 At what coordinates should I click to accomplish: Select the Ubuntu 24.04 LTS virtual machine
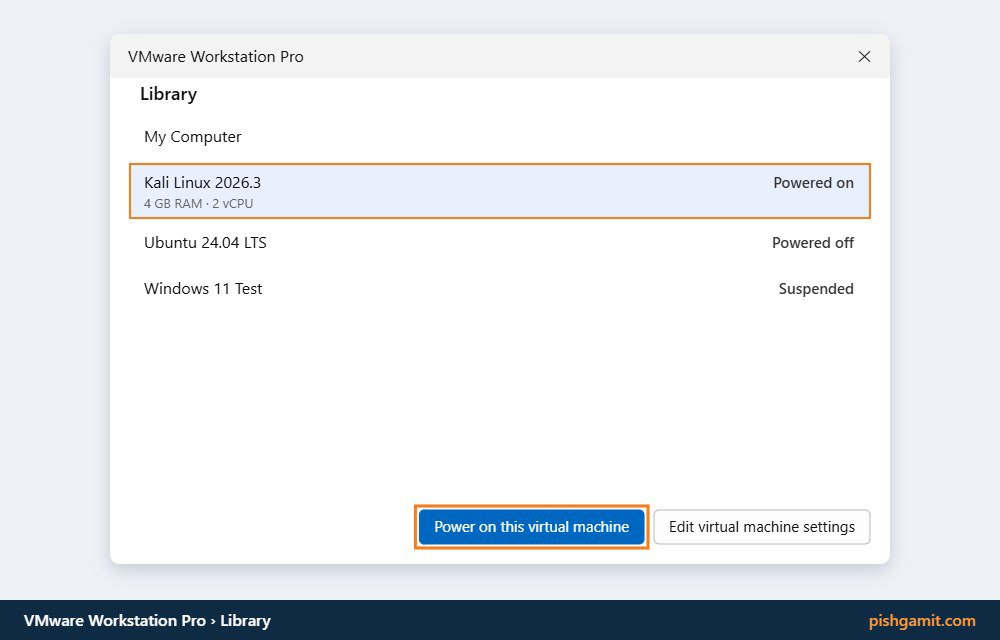500,243
